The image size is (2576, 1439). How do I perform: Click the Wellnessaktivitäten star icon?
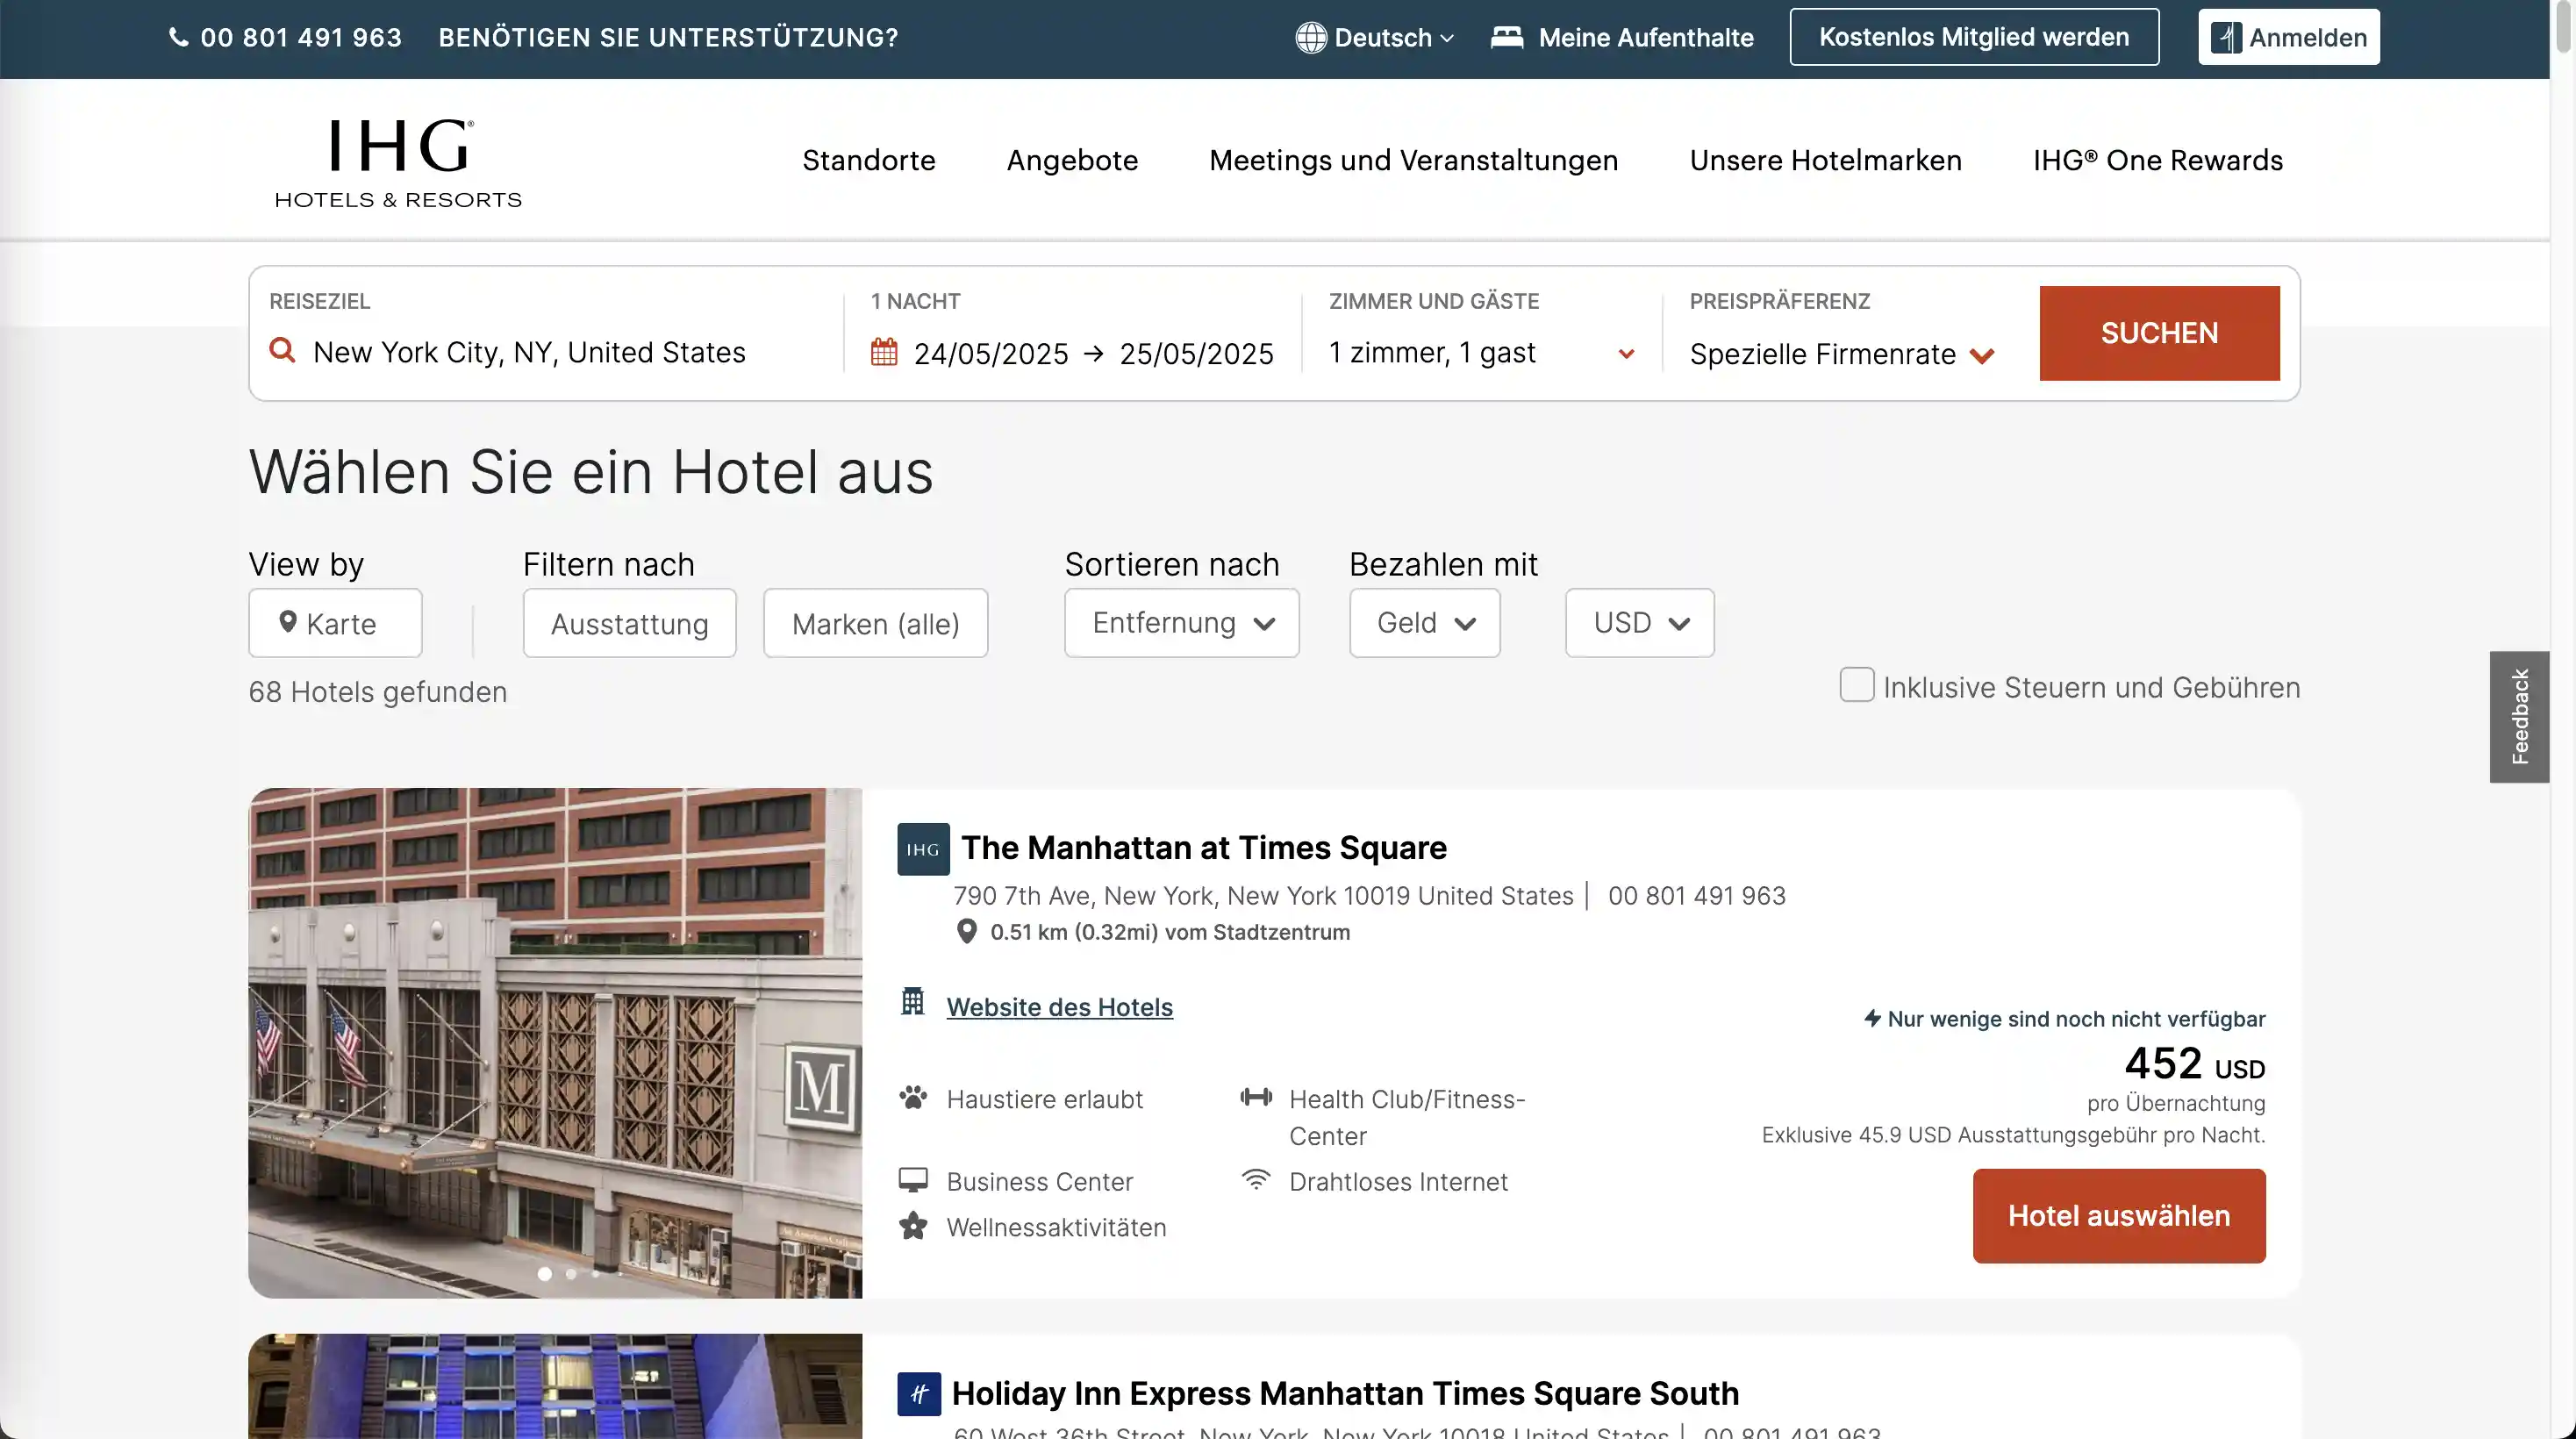tap(913, 1225)
